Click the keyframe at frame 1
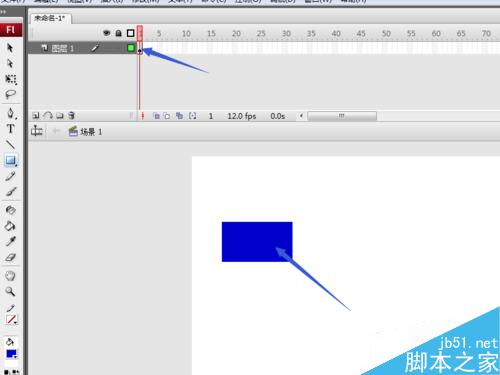Screen dimensions: 500x375 tap(140, 48)
